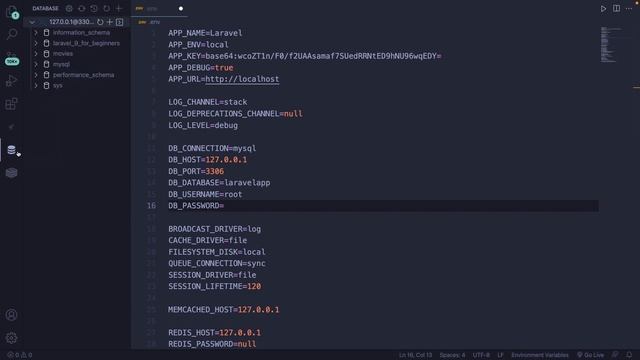Viewport: 640px width, 360px height.
Task: Open the Accounts menu icon
Action: tap(11, 315)
